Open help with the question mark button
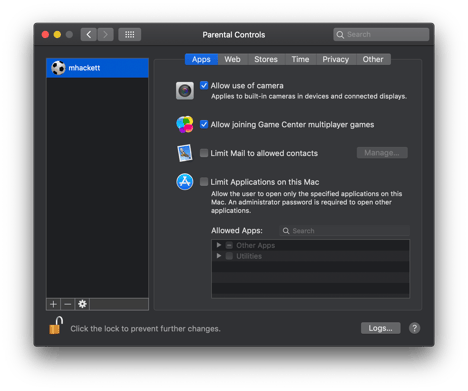468x391 pixels. [414, 328]
